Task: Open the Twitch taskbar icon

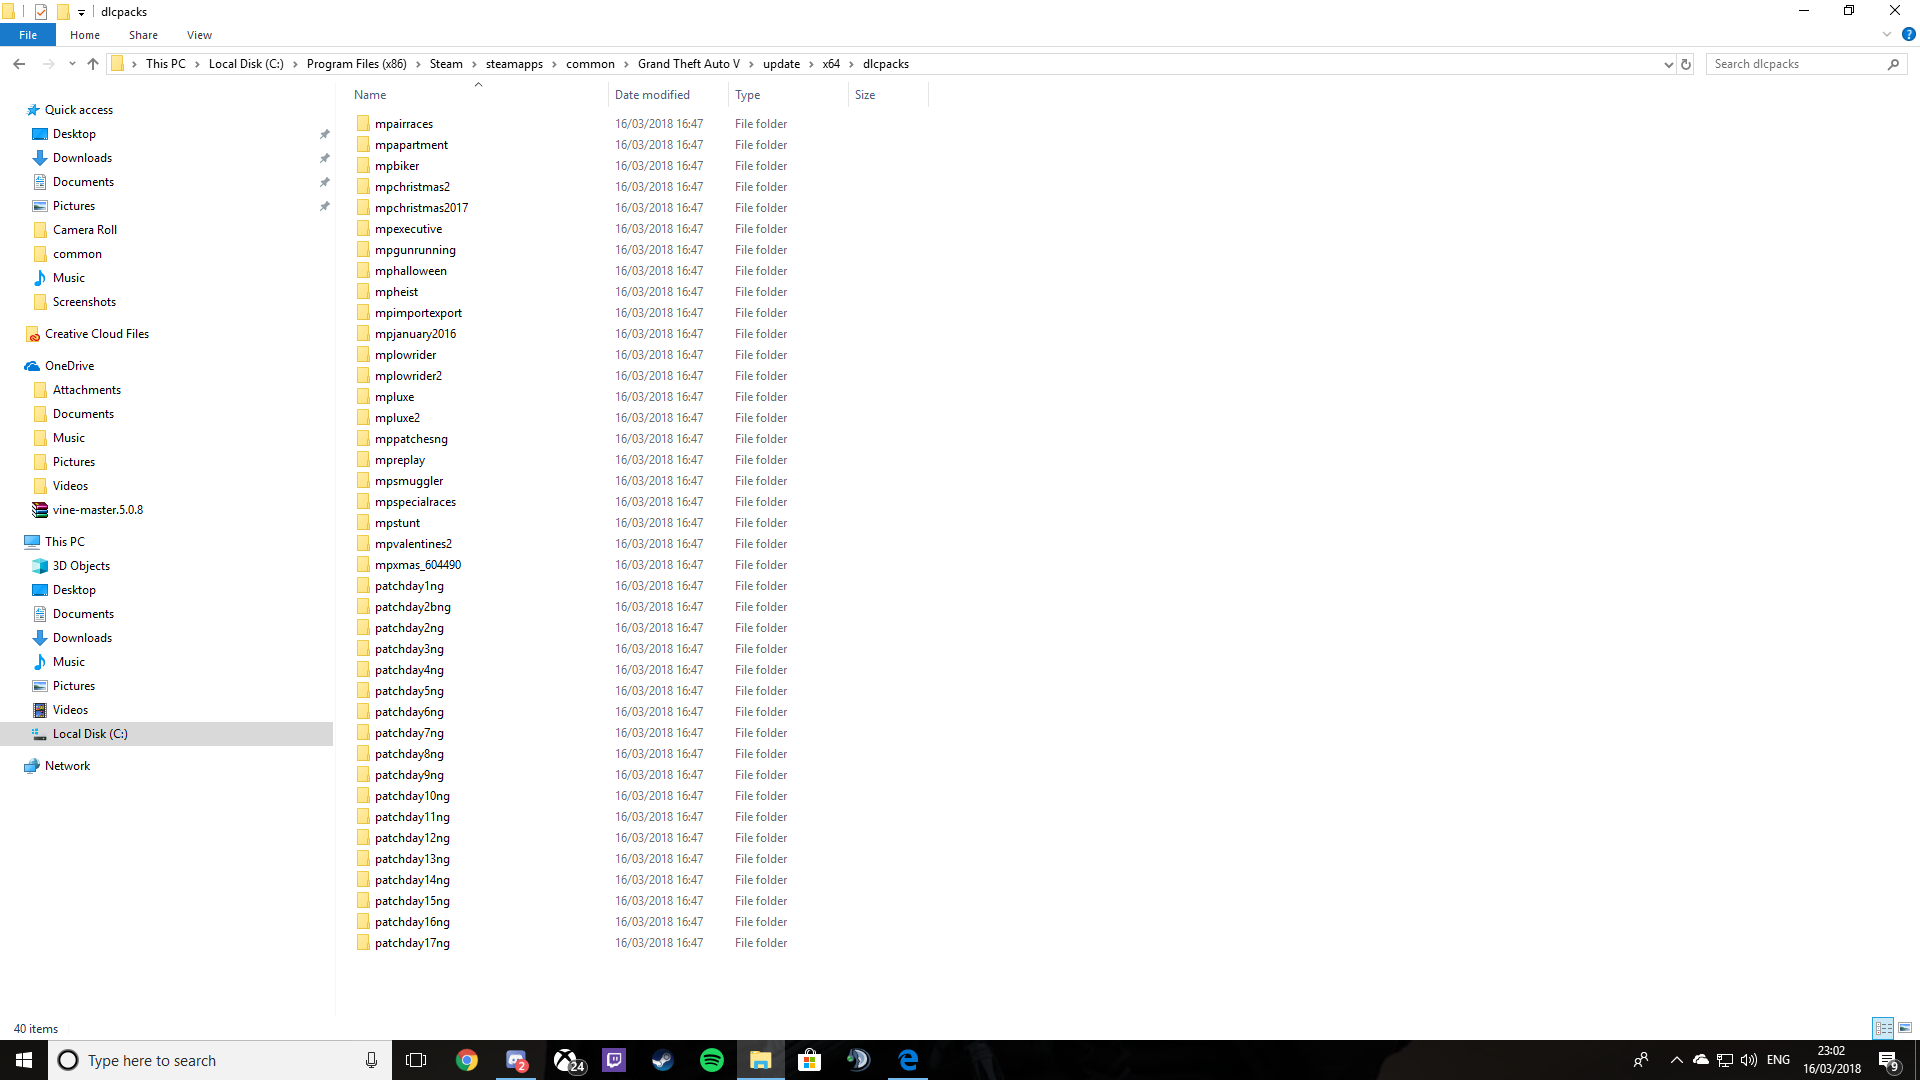Action: click(613, 1060)
